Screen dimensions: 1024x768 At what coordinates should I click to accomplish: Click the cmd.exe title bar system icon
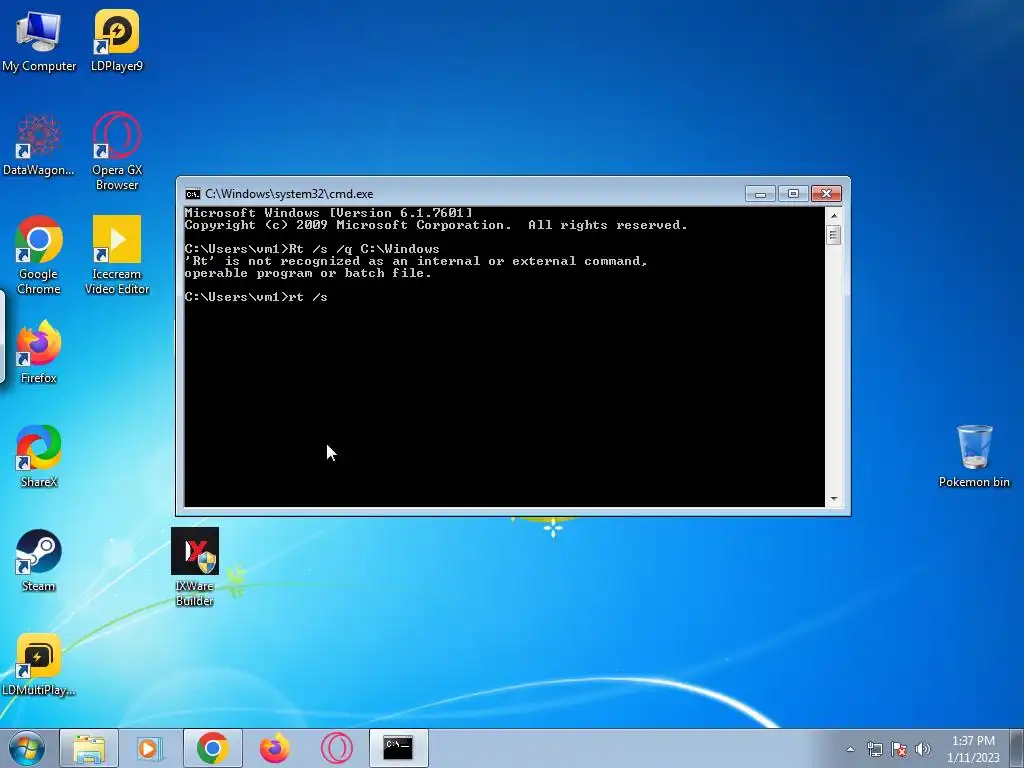click(193, 194)
